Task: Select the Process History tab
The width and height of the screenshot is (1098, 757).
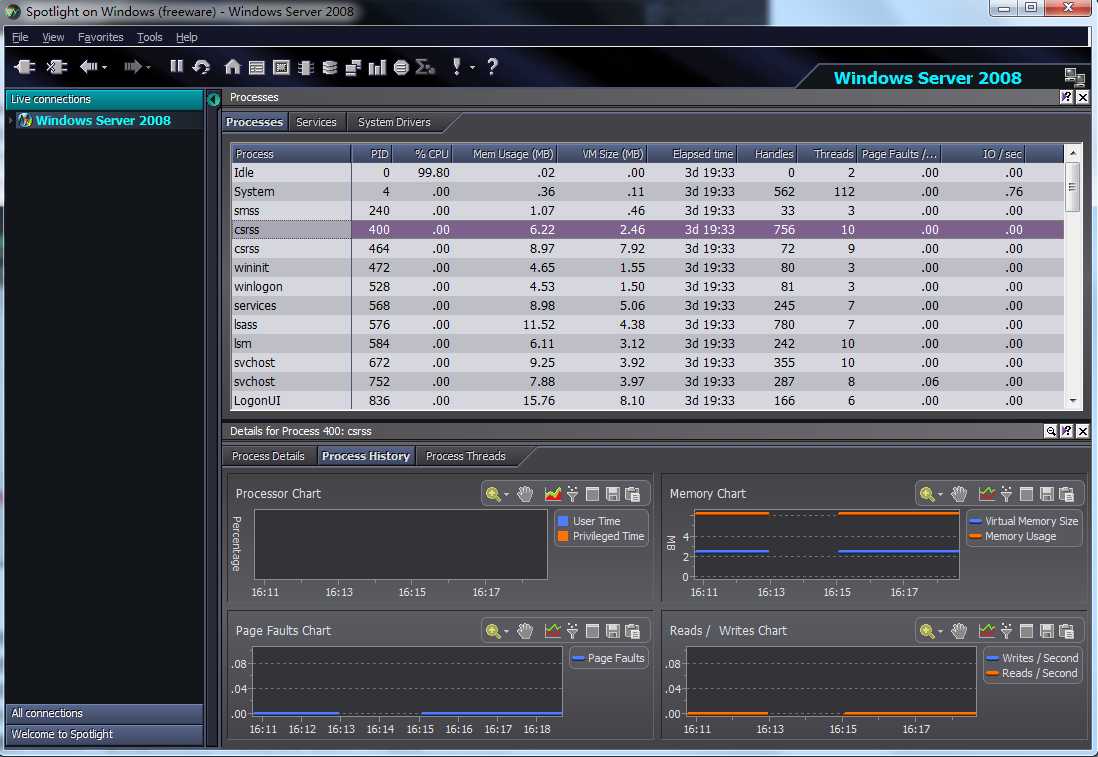Action: (x=366, y=456)
